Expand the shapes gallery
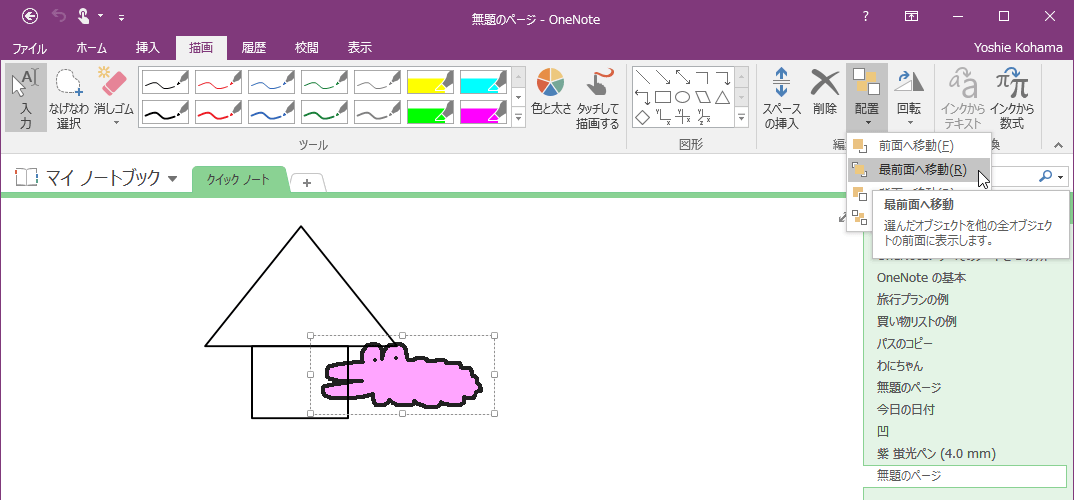The image size is (1074, 500). tap(742, 118)
